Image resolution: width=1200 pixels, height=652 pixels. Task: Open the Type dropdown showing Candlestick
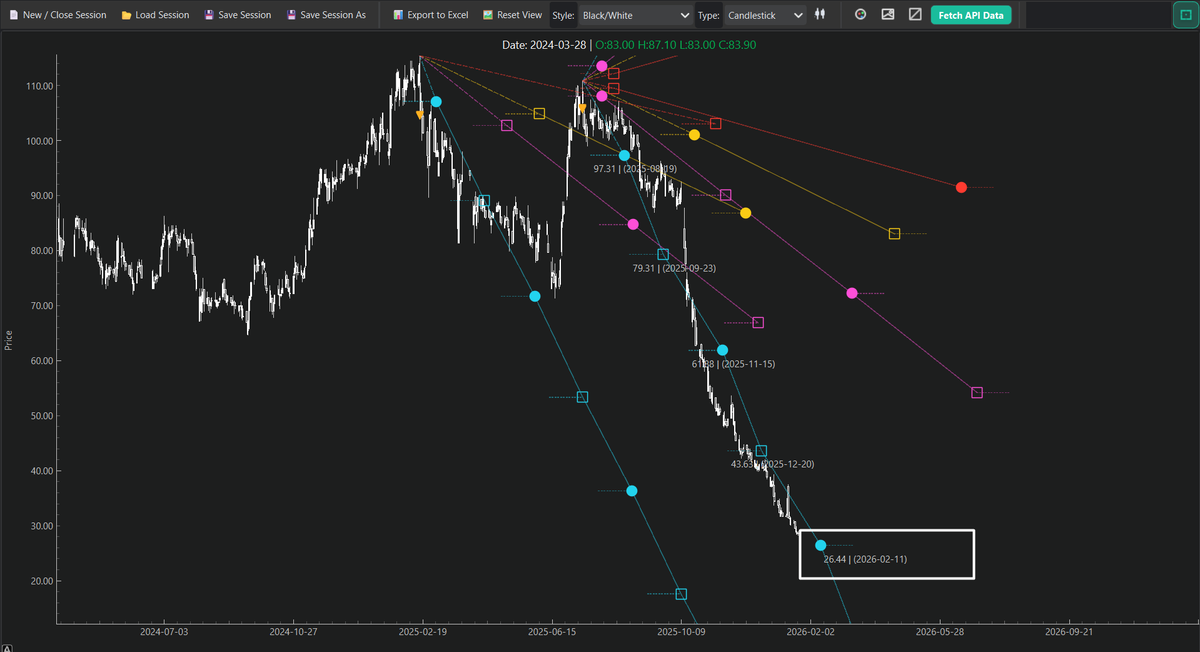[x=765, y=15]
